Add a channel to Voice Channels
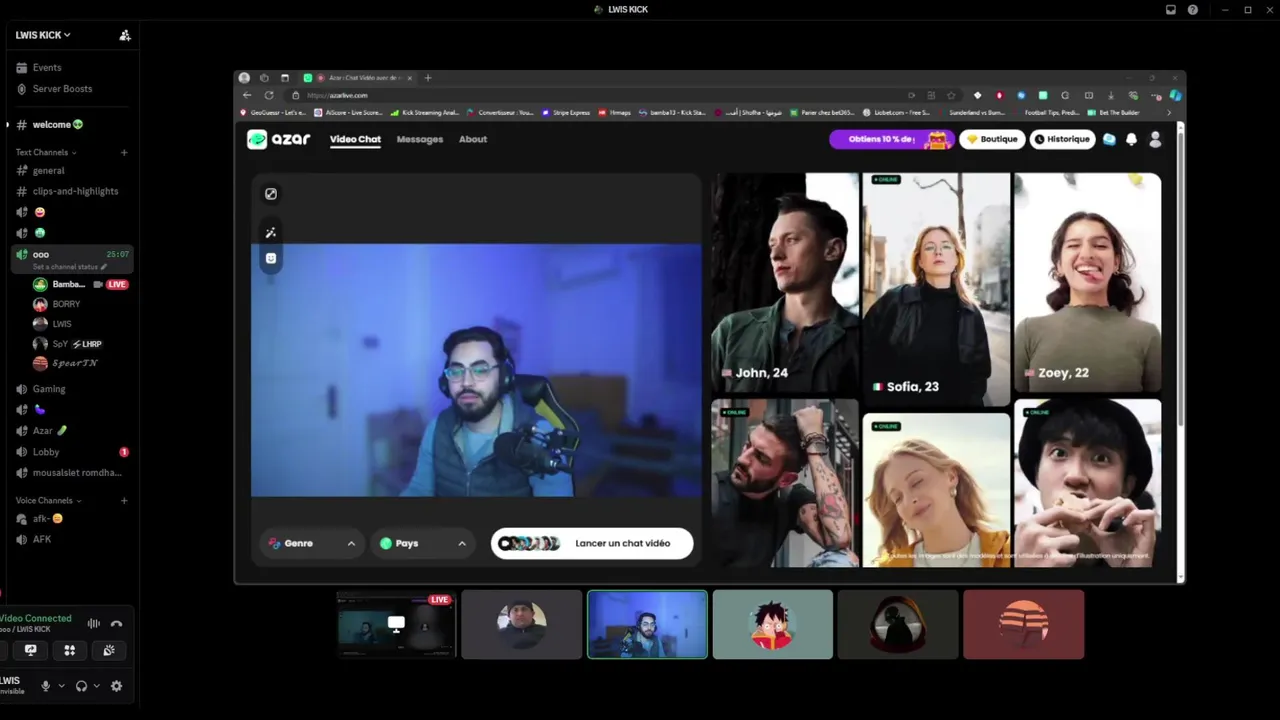This screenshot has width=1280, height=720. pos(124,500)
